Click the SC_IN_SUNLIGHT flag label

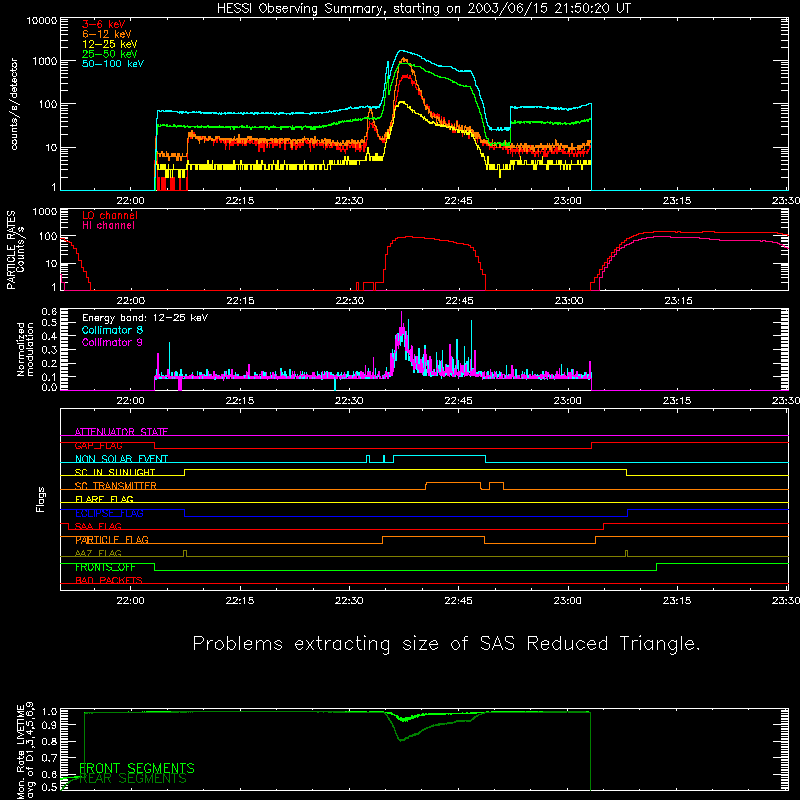tap(115, 472)
